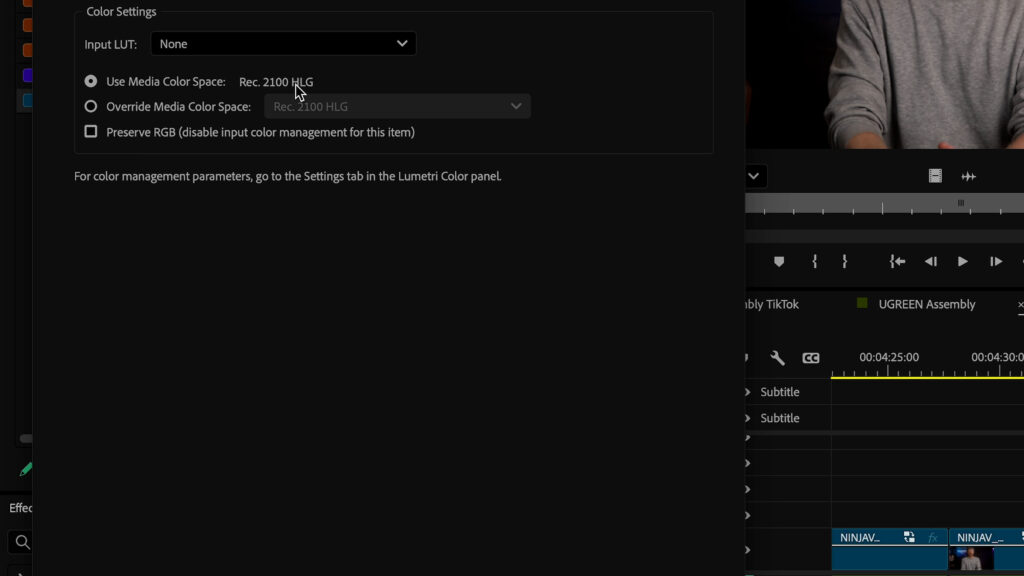1024x576 pixels.
Task: Click the first NINJAV clip in timeline
Action: (888, 549)
